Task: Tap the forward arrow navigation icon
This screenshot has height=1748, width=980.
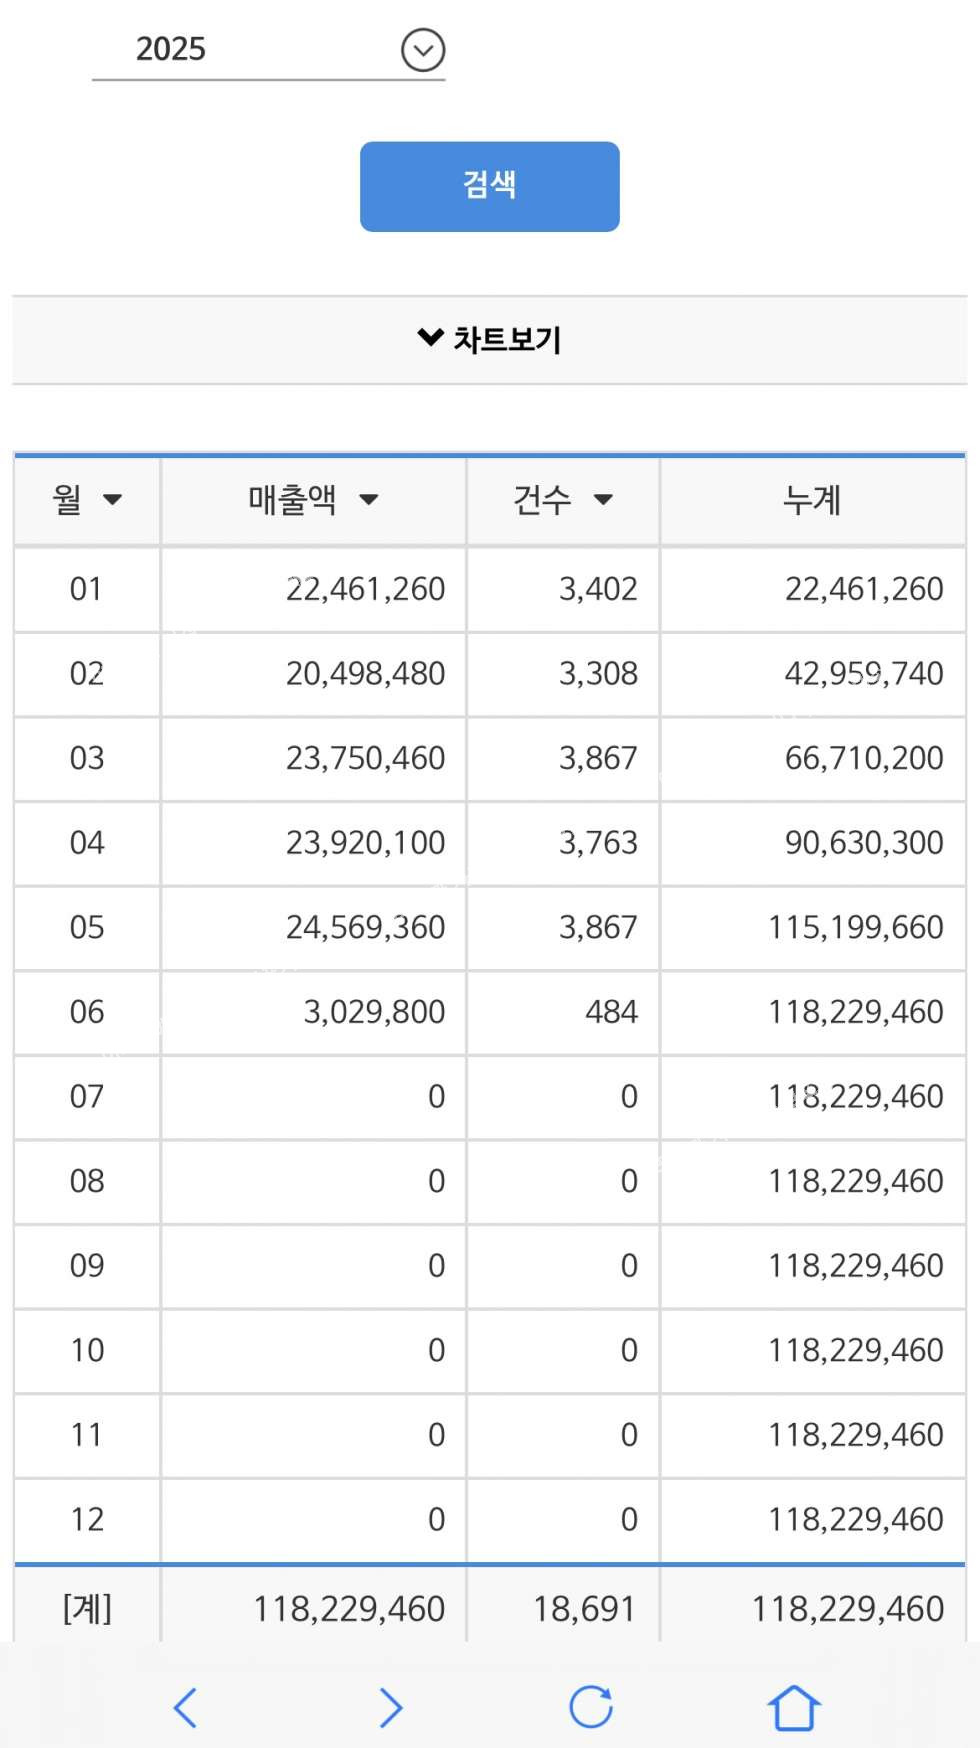Action: point(391,1707)
